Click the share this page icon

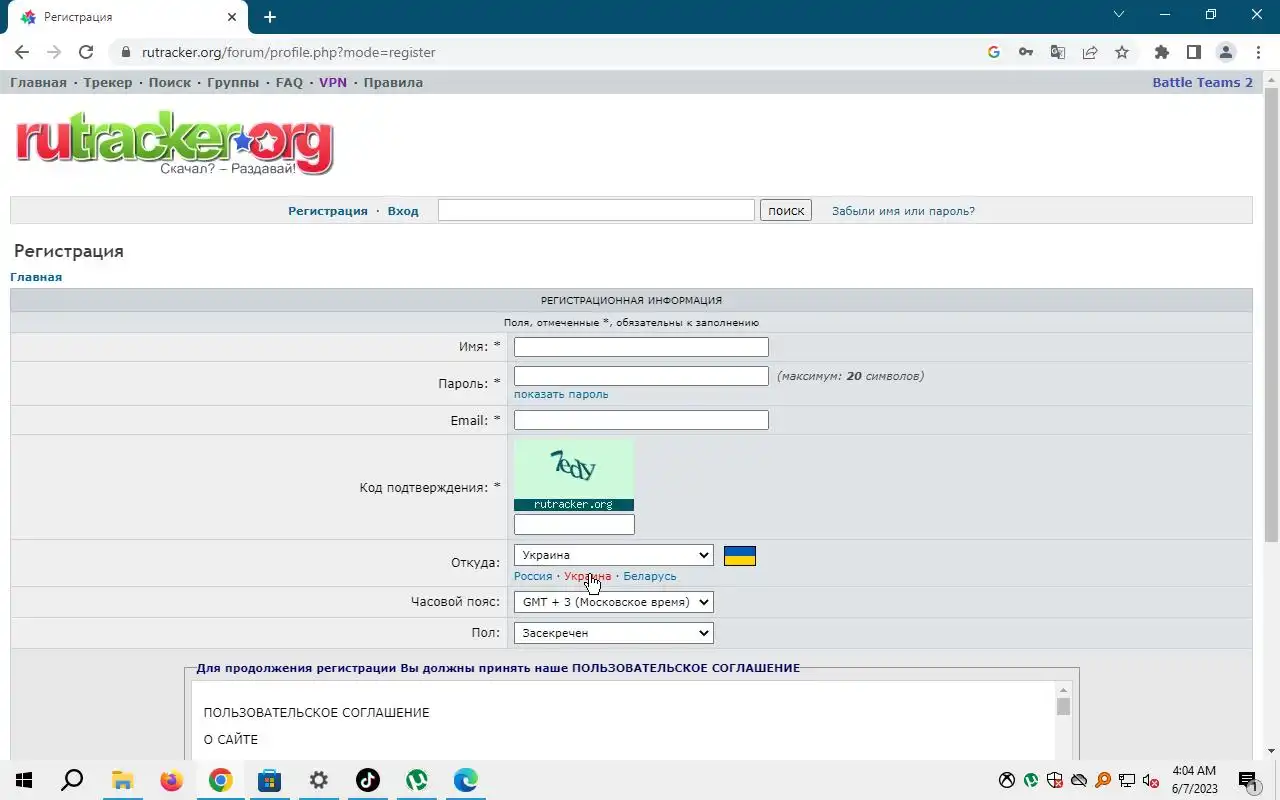tap(1090, 52)
